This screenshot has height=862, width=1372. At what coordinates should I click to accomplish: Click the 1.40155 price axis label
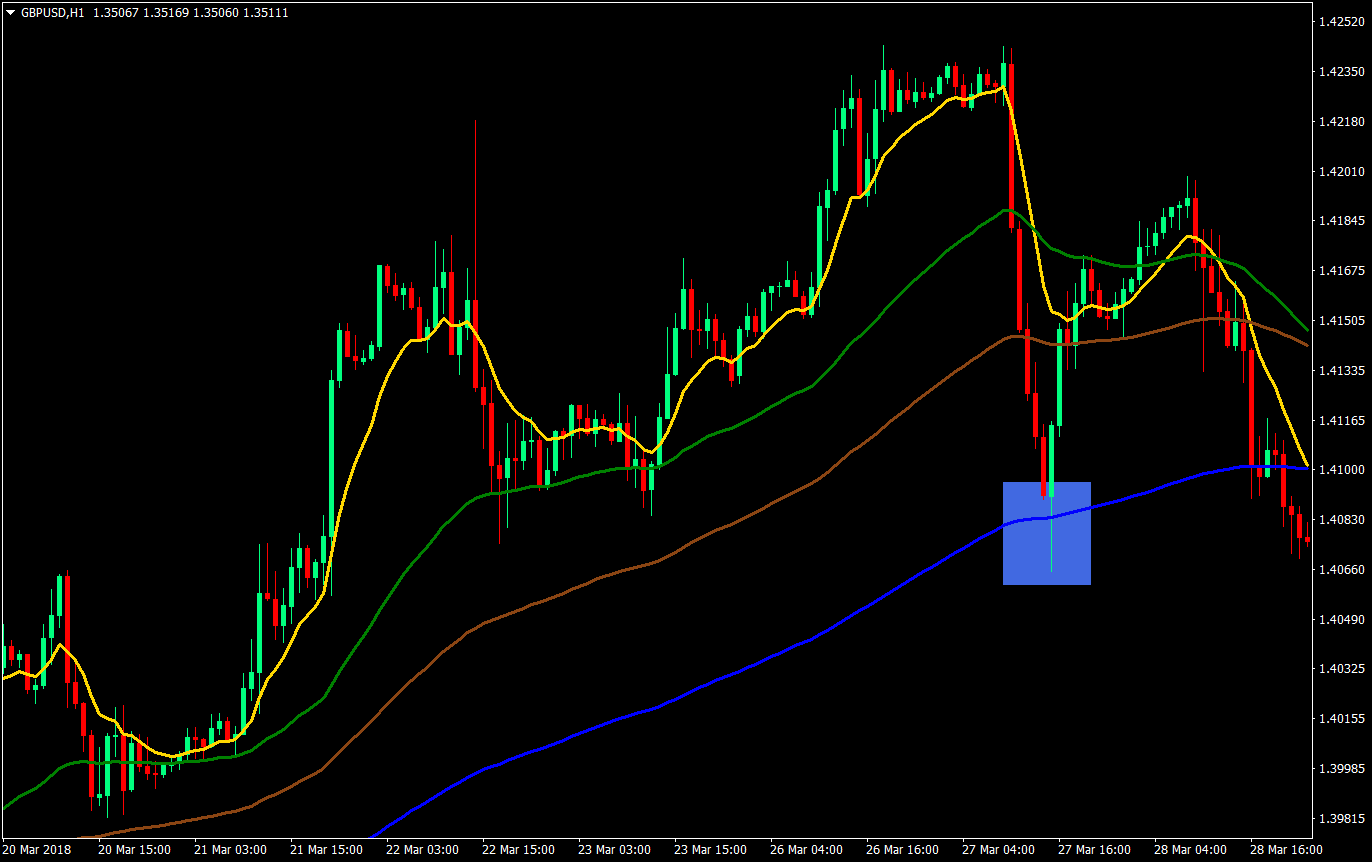click(1342, 718)
